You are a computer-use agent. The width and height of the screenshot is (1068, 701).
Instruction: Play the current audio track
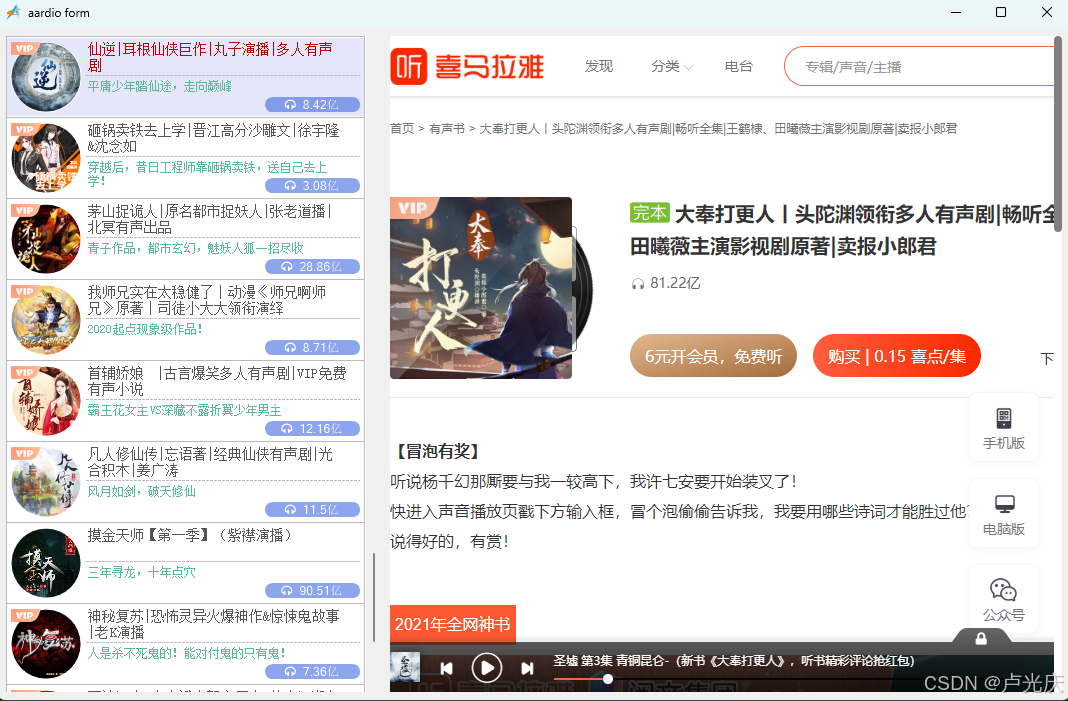tap(487, 668)
